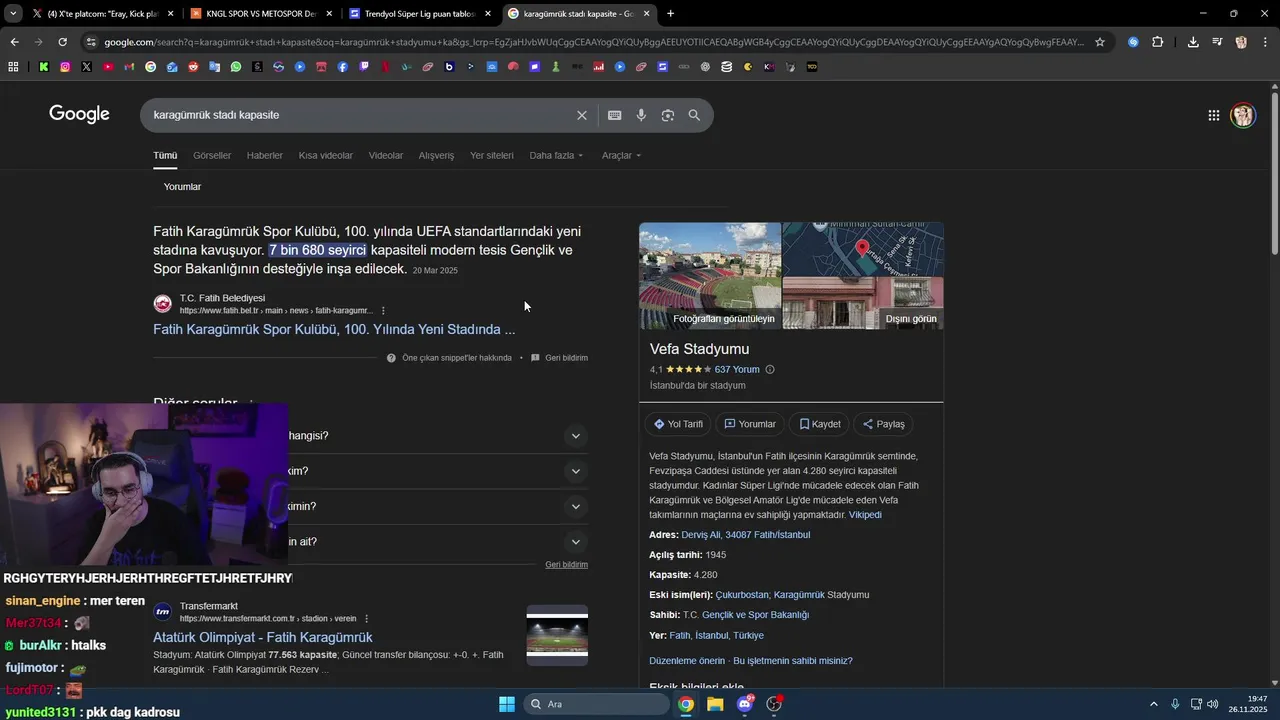Viewport: 1280px width, 720px height.
Task: Switch to 'KNGL SPOR VS METOSPOR' browser tab
Action: coord(260,14)
